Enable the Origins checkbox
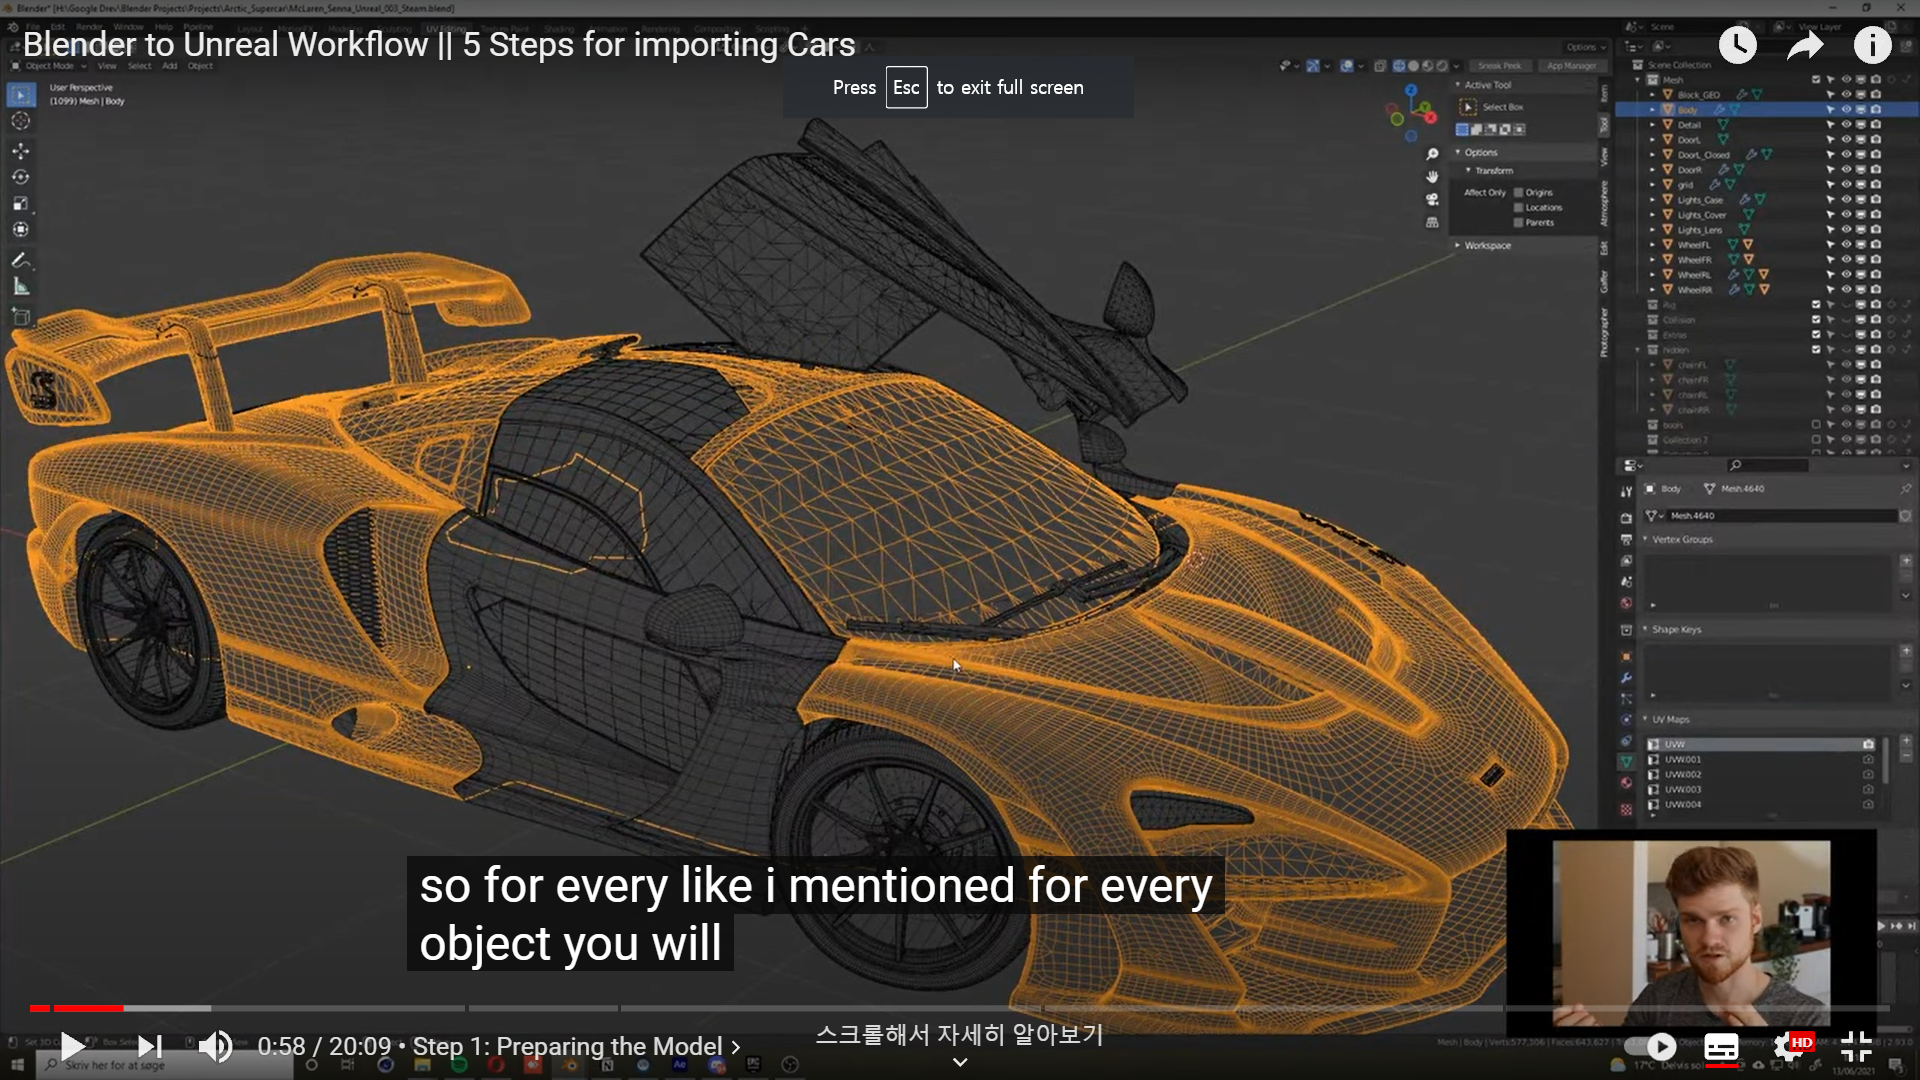1920x1080 pixels. click(1519, 192)
